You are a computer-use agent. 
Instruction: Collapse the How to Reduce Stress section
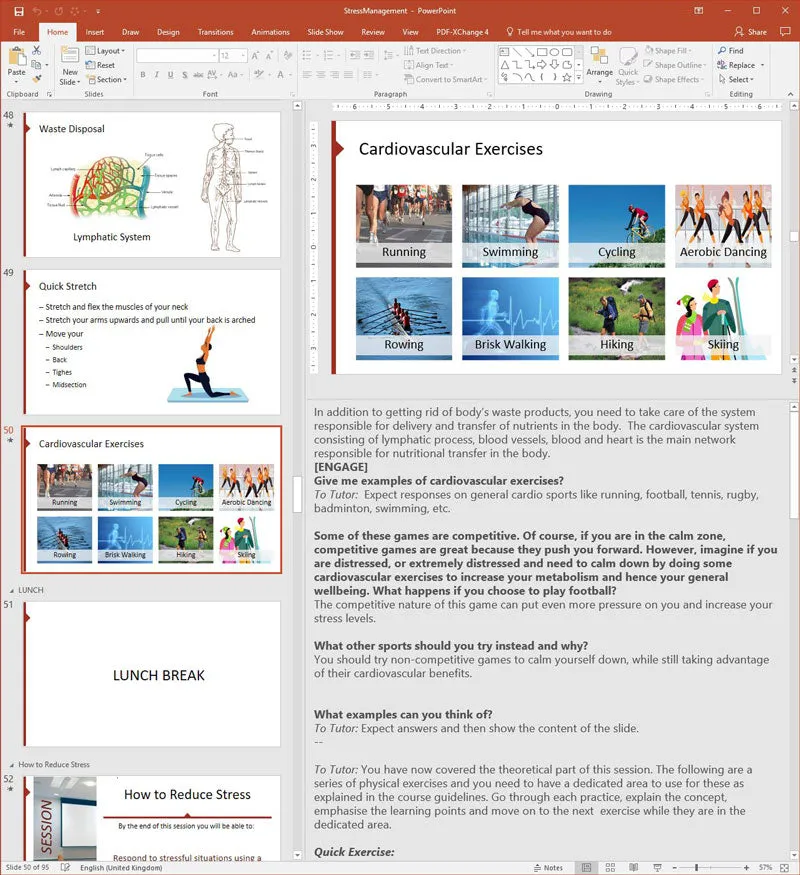point(12,765)
